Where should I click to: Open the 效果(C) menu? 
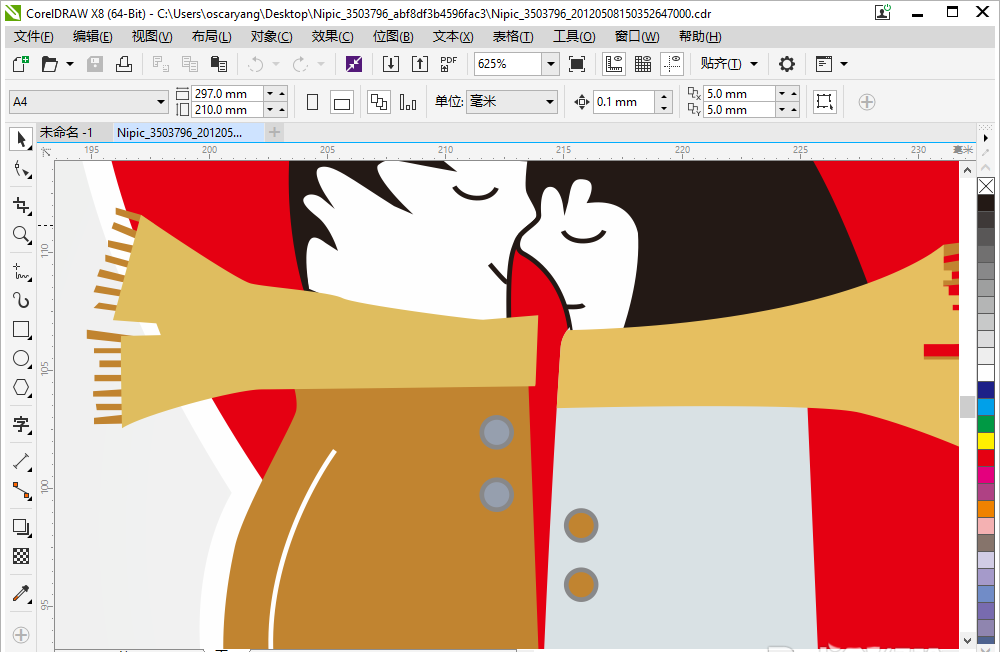click(x=332, y=36)
